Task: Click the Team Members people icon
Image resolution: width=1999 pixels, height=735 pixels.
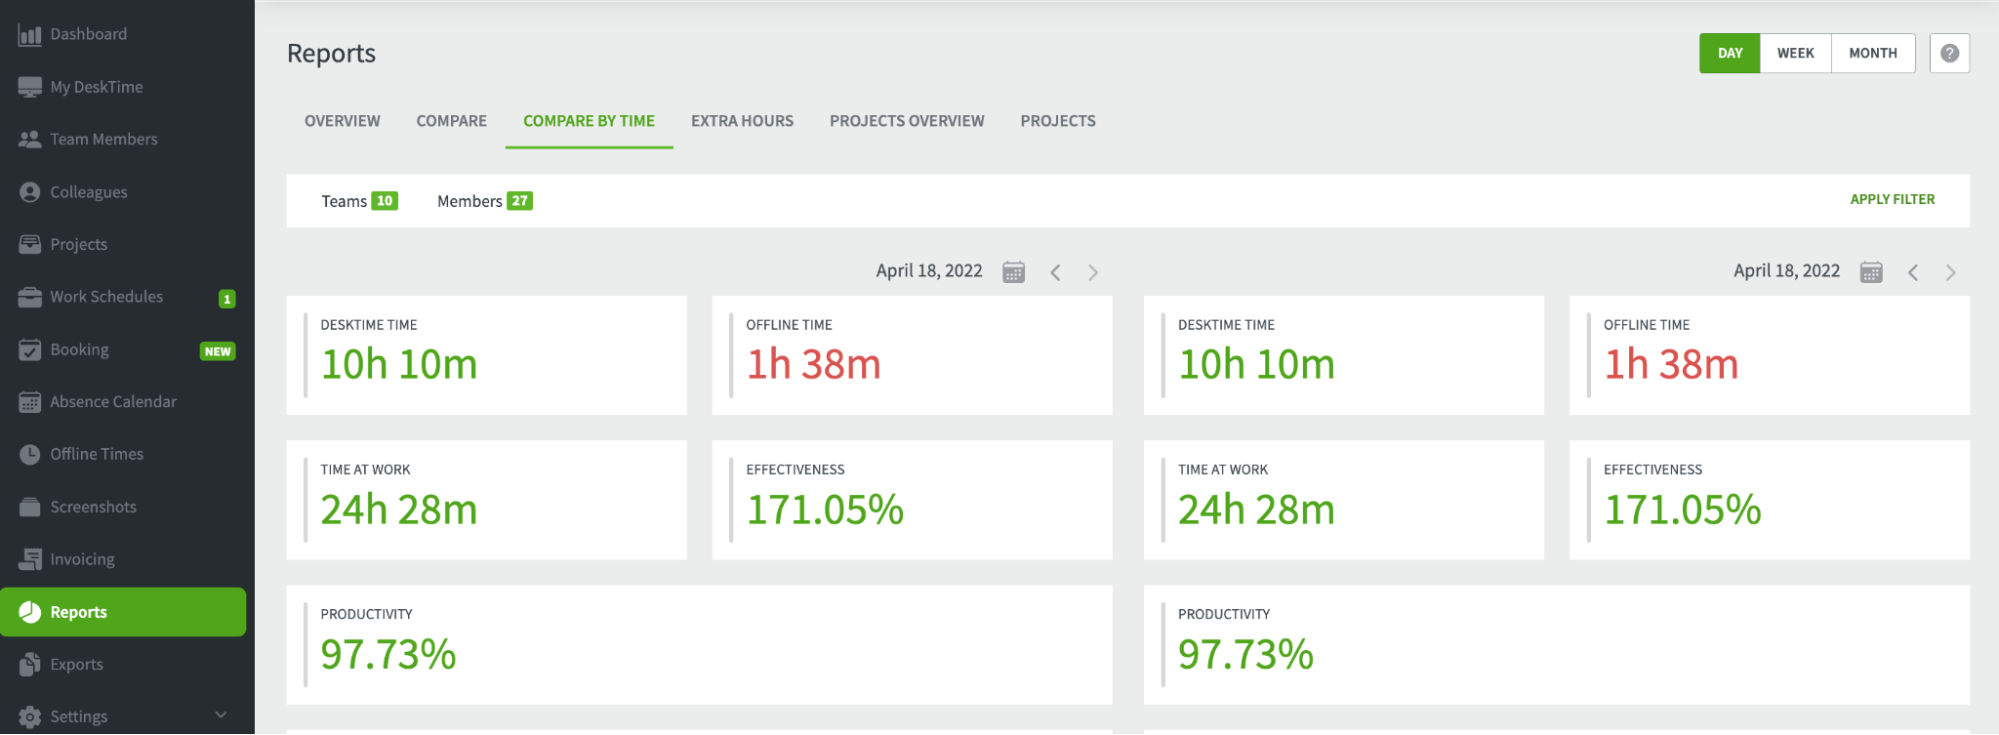Action: click(x=30, y=139)
